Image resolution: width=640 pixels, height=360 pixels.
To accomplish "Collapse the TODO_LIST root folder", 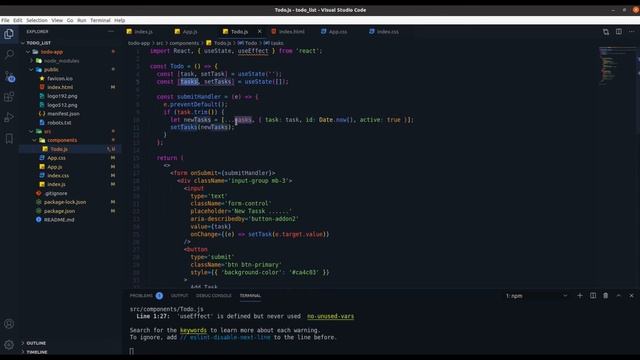I will point(23,43).
